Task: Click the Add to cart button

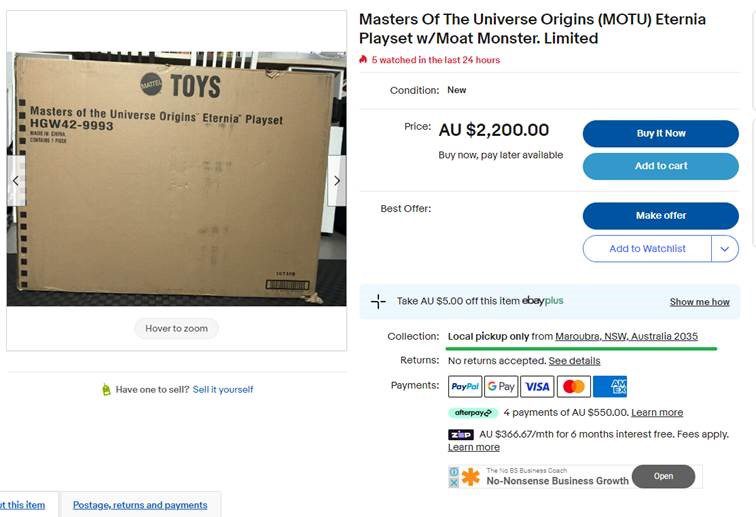Action: tap(661, 166)
